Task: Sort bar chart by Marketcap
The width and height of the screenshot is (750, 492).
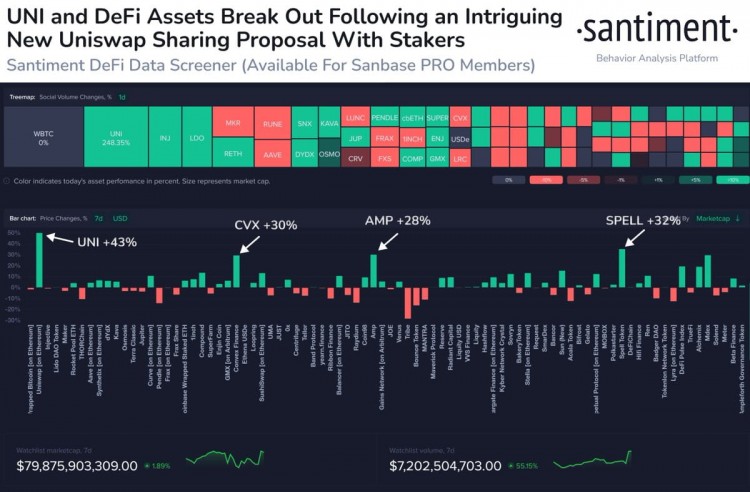Action: (712, 217)
